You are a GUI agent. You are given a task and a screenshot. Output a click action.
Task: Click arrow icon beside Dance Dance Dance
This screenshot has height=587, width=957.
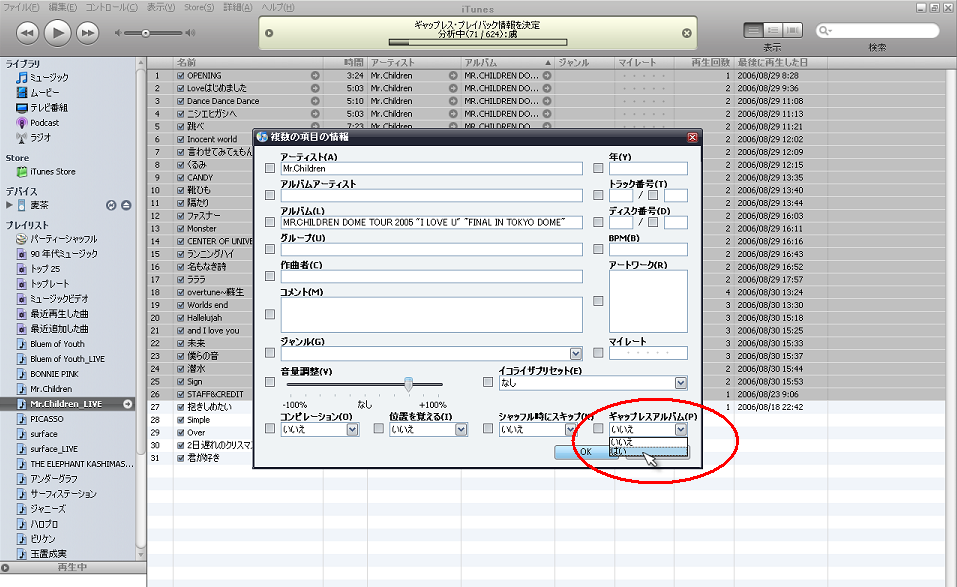pos(315,101)
